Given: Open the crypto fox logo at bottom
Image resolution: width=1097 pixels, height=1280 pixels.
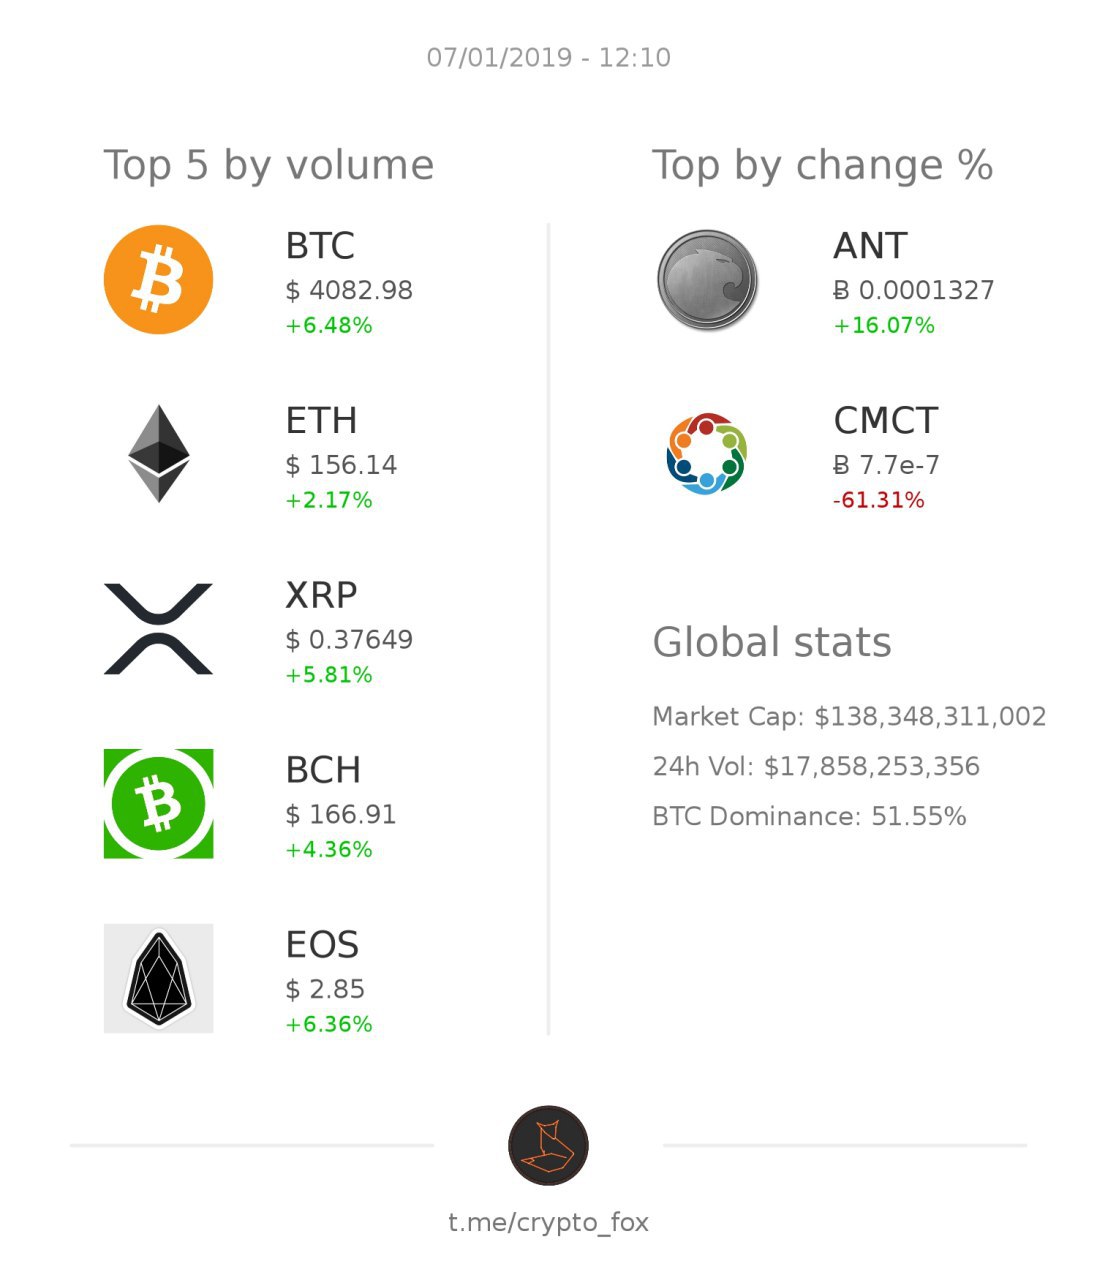Looking at the screenshot, I should [548, 1145].
